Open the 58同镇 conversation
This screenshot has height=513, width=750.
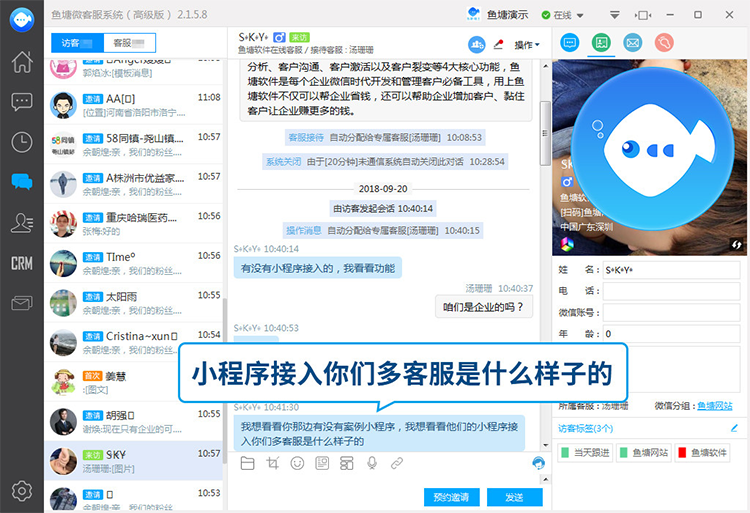click(x=133, y=145)
